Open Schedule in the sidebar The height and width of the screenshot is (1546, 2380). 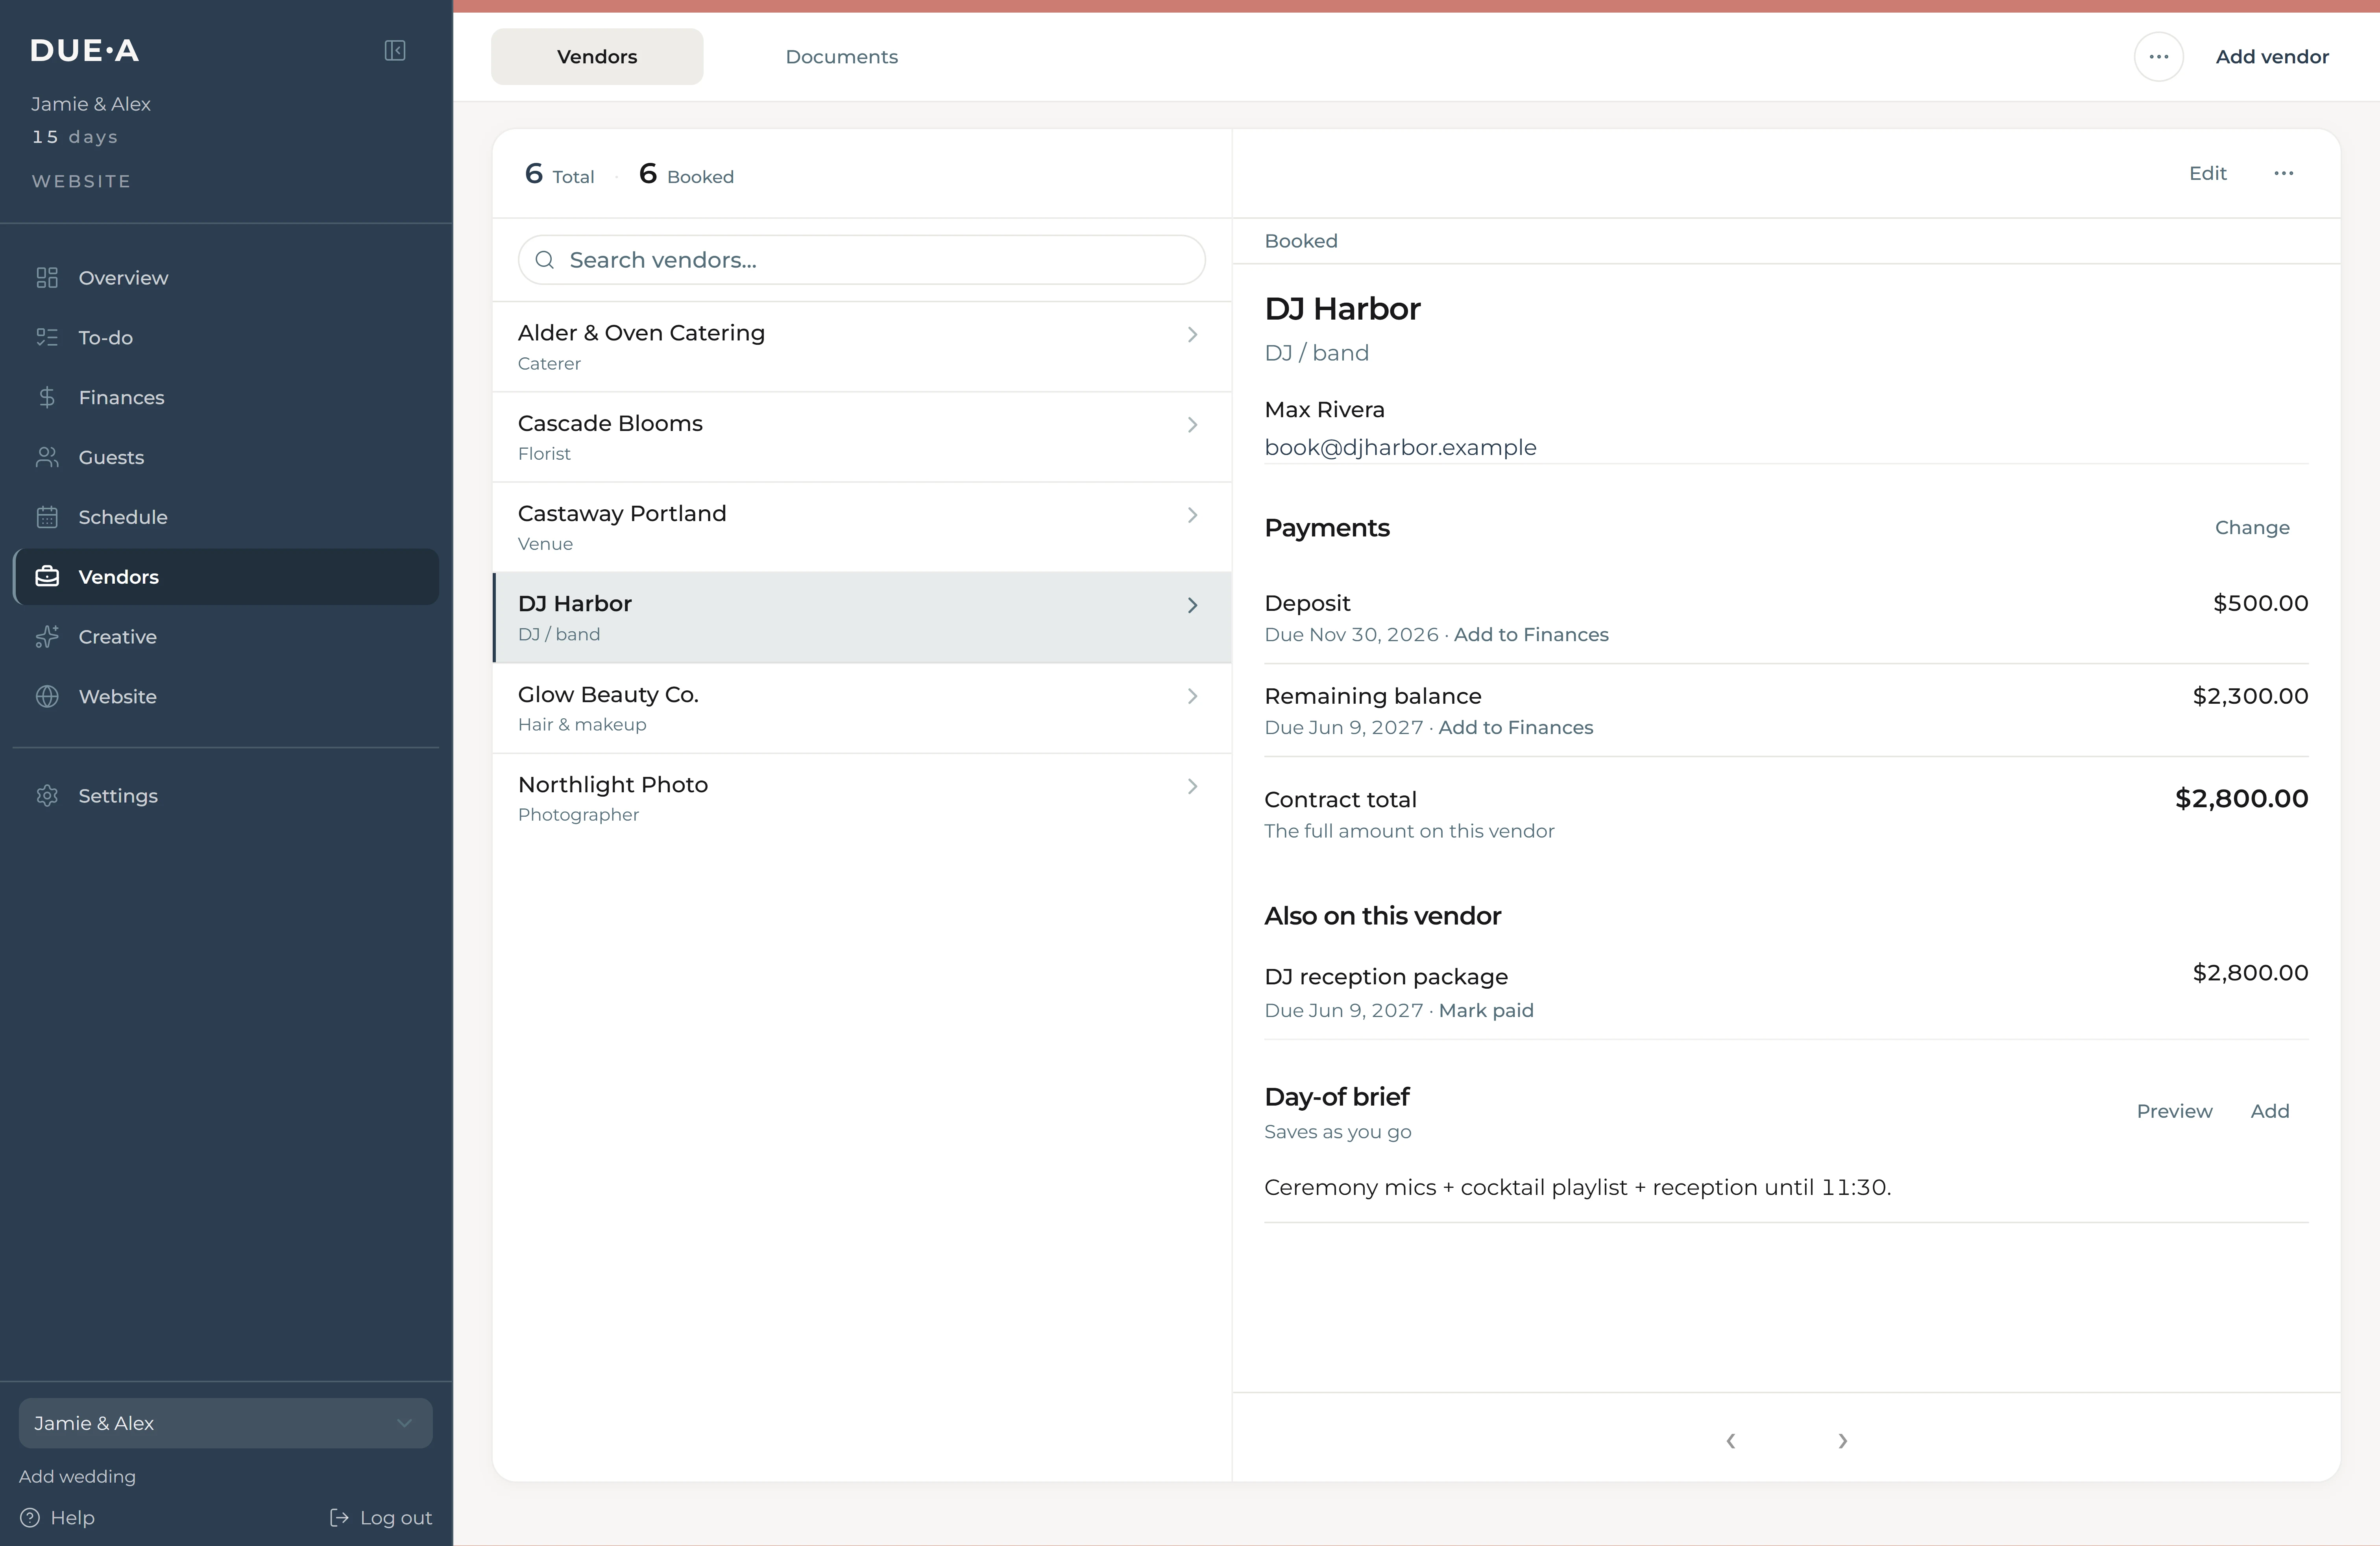[x=226, y=517]
